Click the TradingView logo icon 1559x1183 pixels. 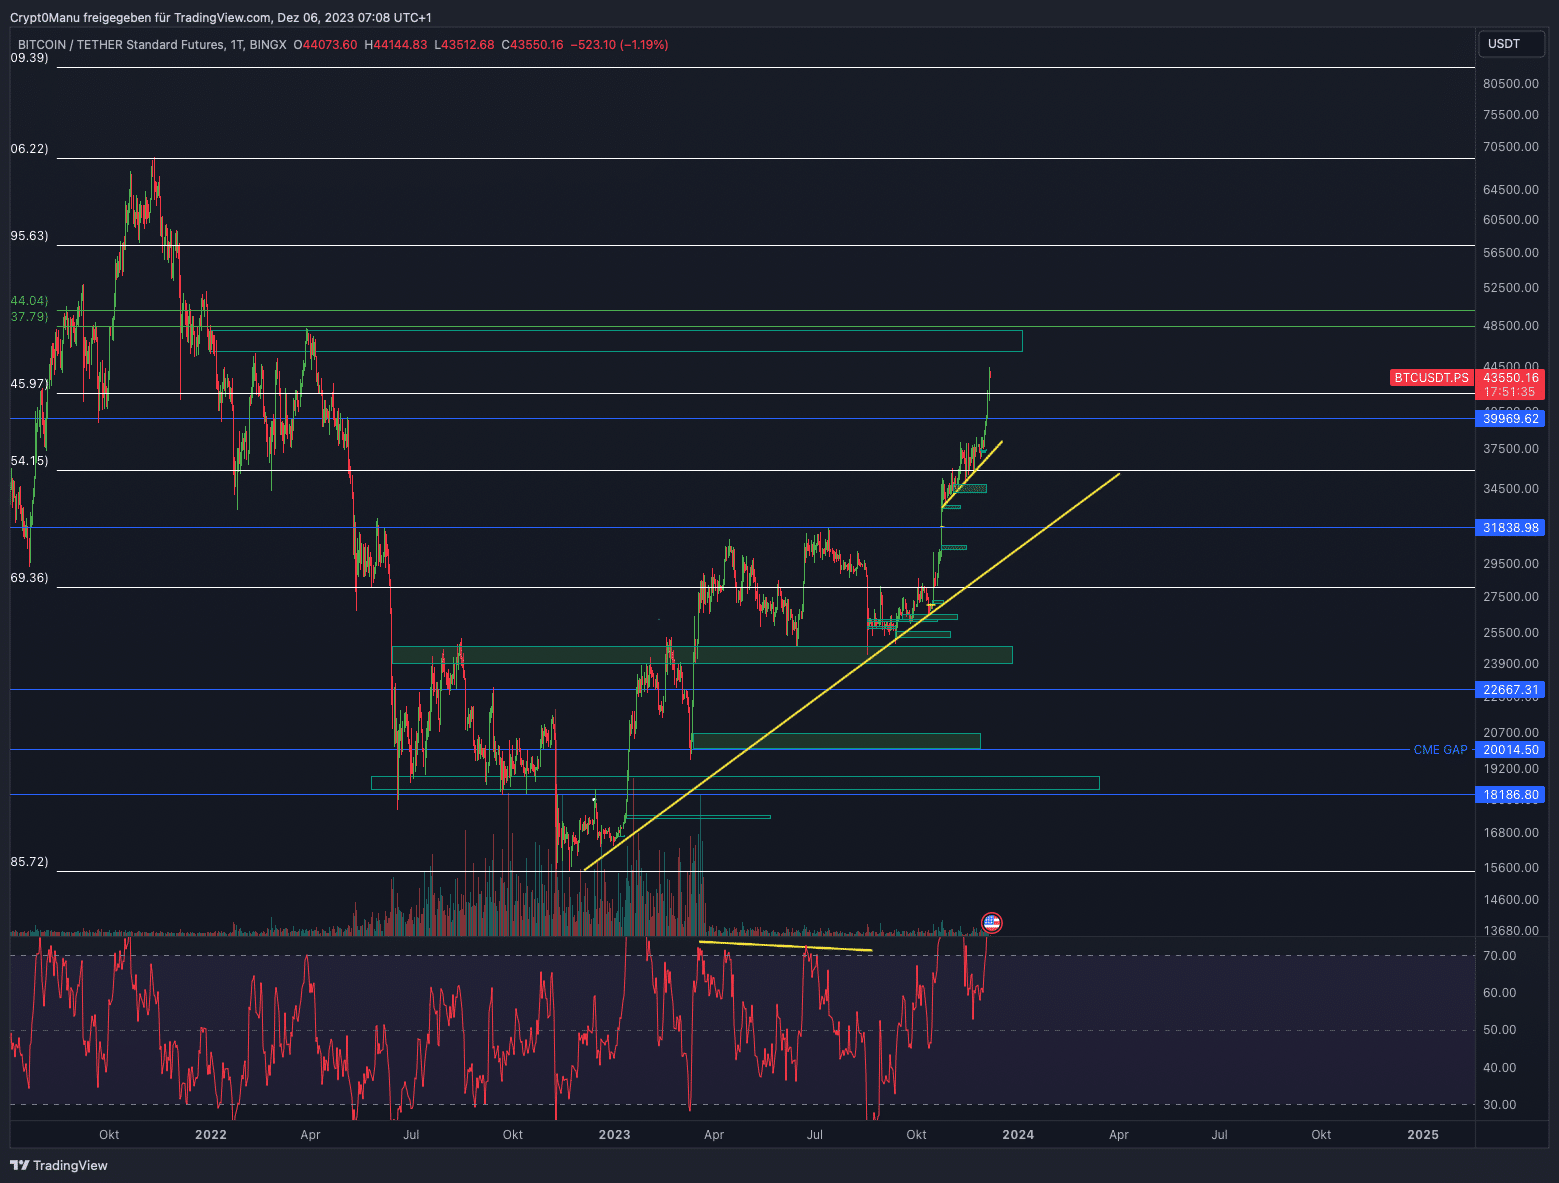tap(19, 1165)
